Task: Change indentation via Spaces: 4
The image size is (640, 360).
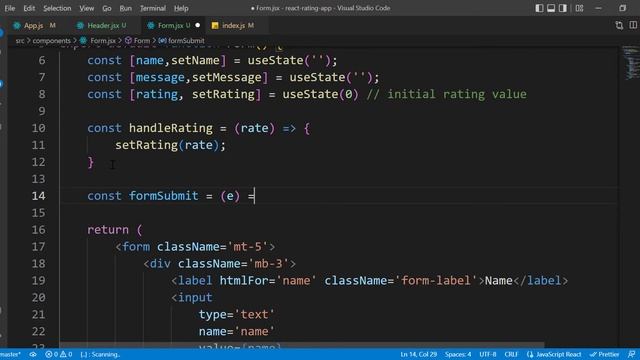Action: pos(458,354)
